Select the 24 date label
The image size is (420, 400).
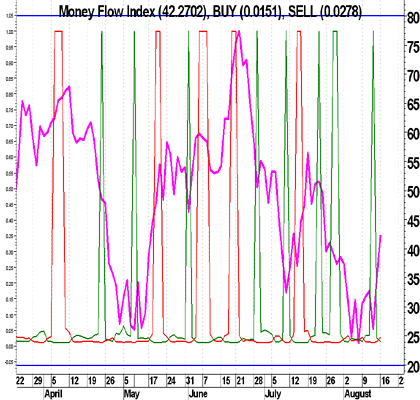tap(171, 381)
